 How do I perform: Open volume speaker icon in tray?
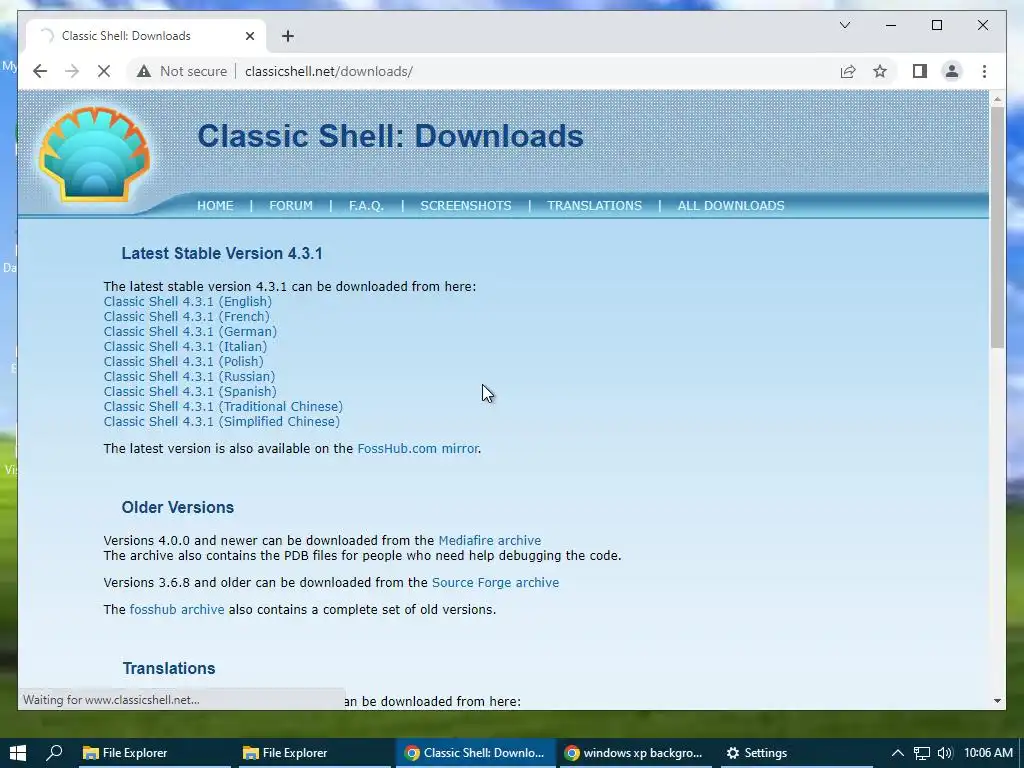(944, 753)
